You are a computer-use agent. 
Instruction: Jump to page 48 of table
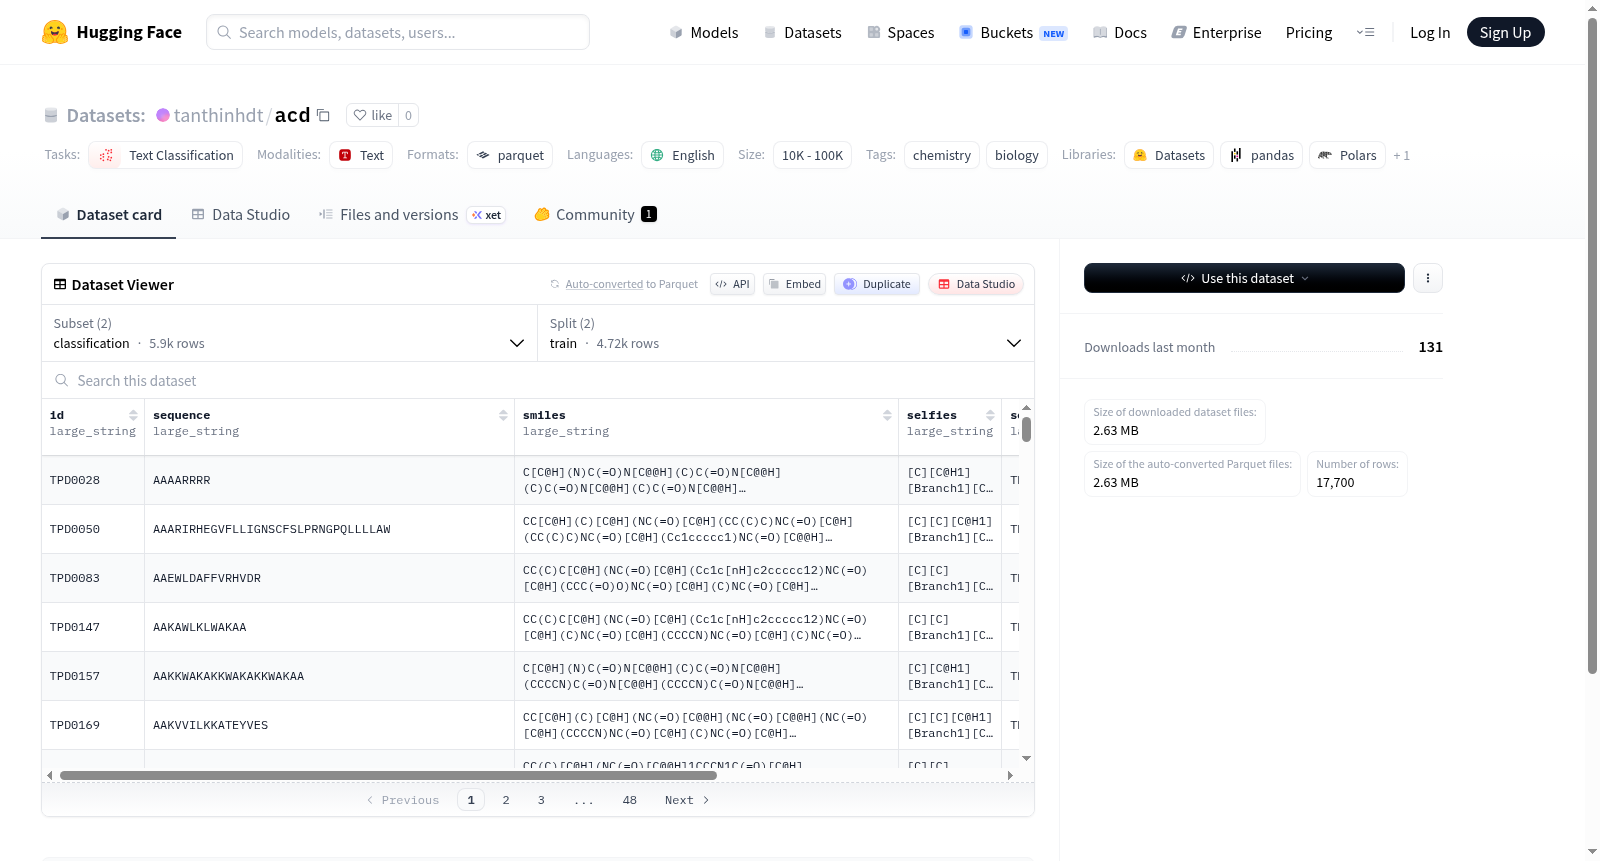pos(630,800)
